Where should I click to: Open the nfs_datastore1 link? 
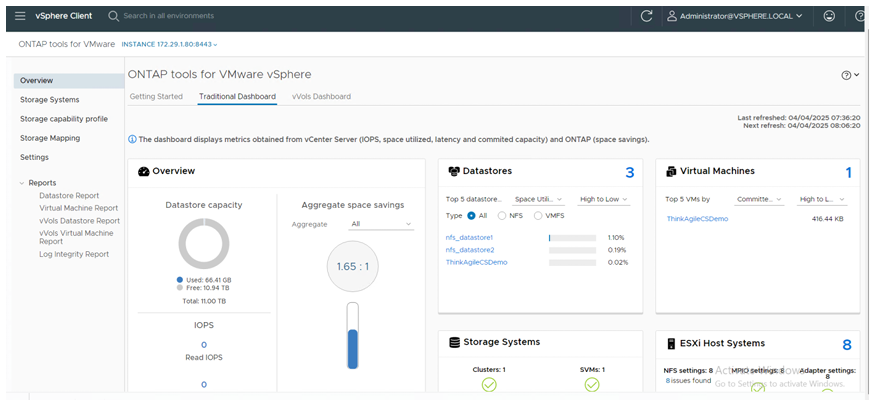point(469,237)
